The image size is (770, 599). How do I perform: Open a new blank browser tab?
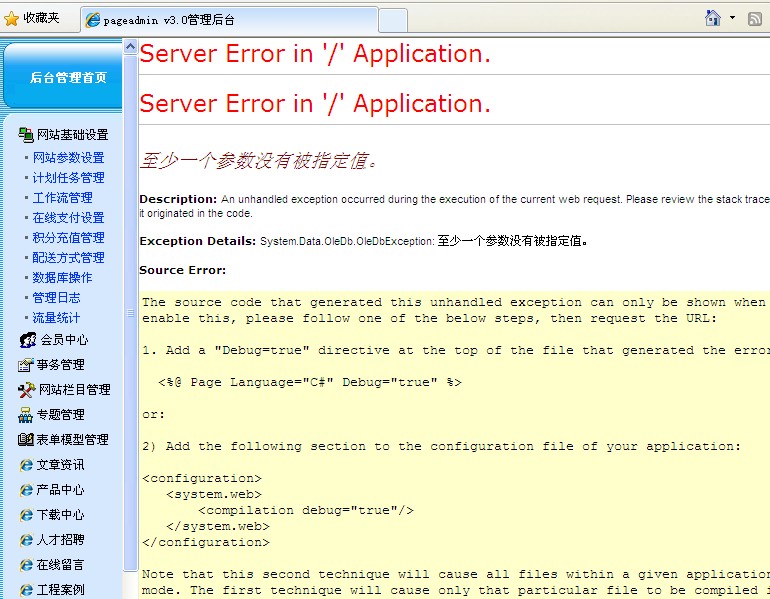393,19
